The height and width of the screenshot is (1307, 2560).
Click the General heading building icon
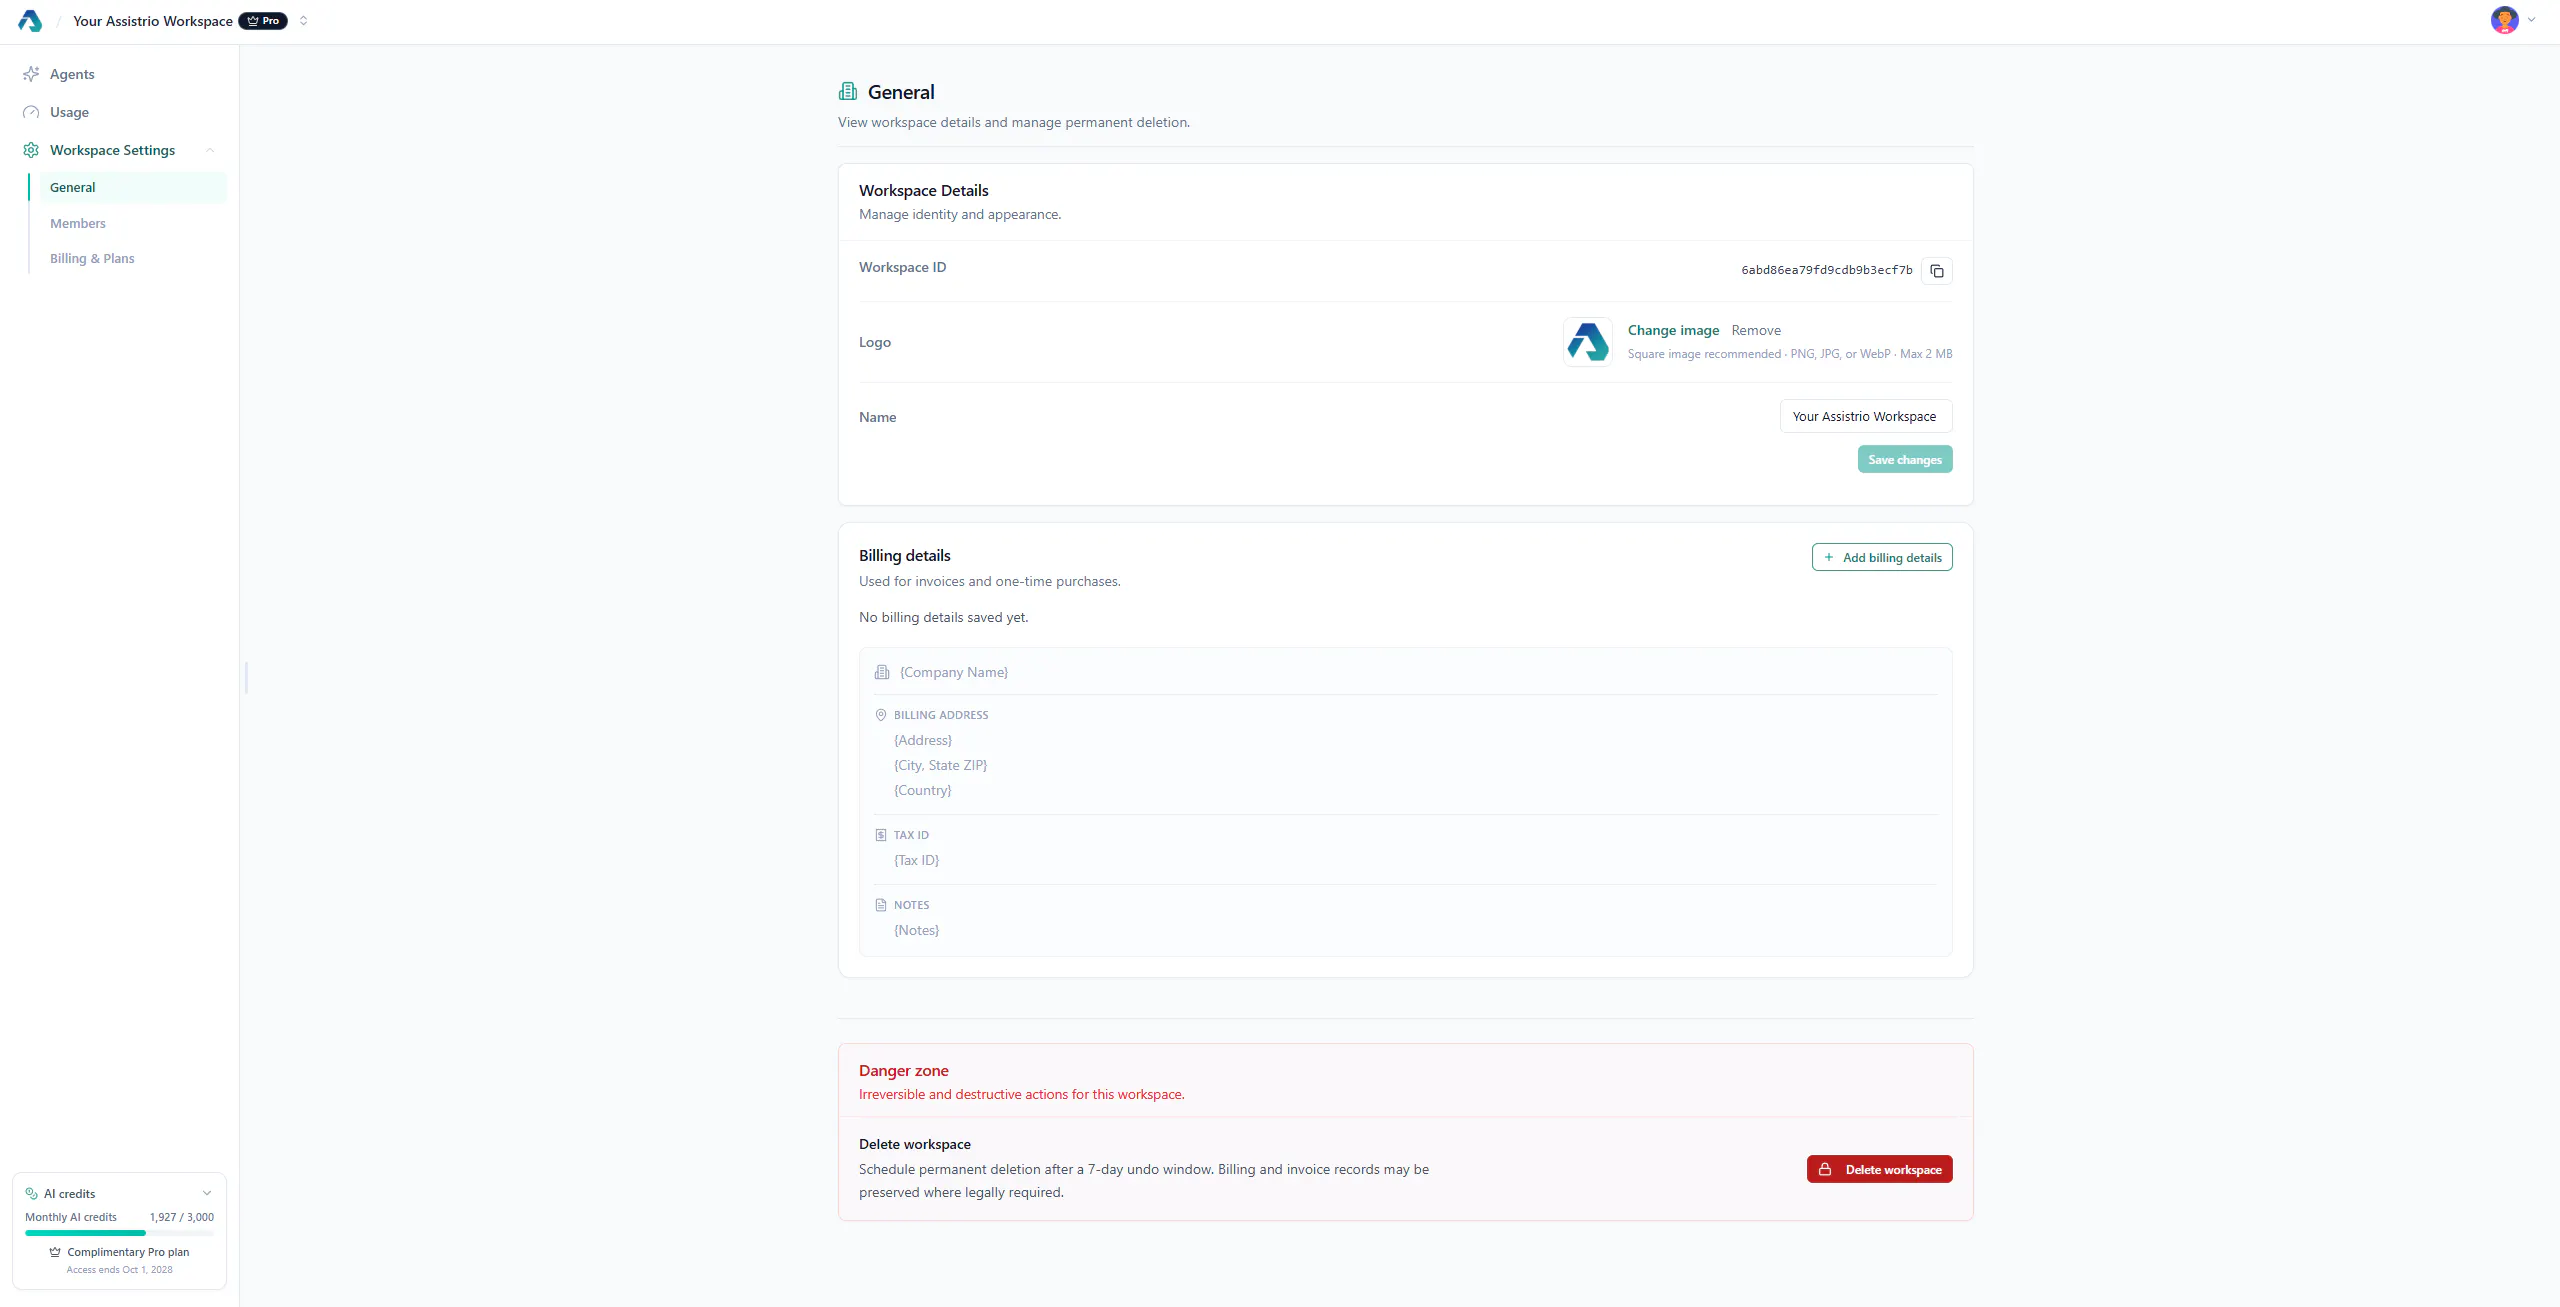click(848, 92)
